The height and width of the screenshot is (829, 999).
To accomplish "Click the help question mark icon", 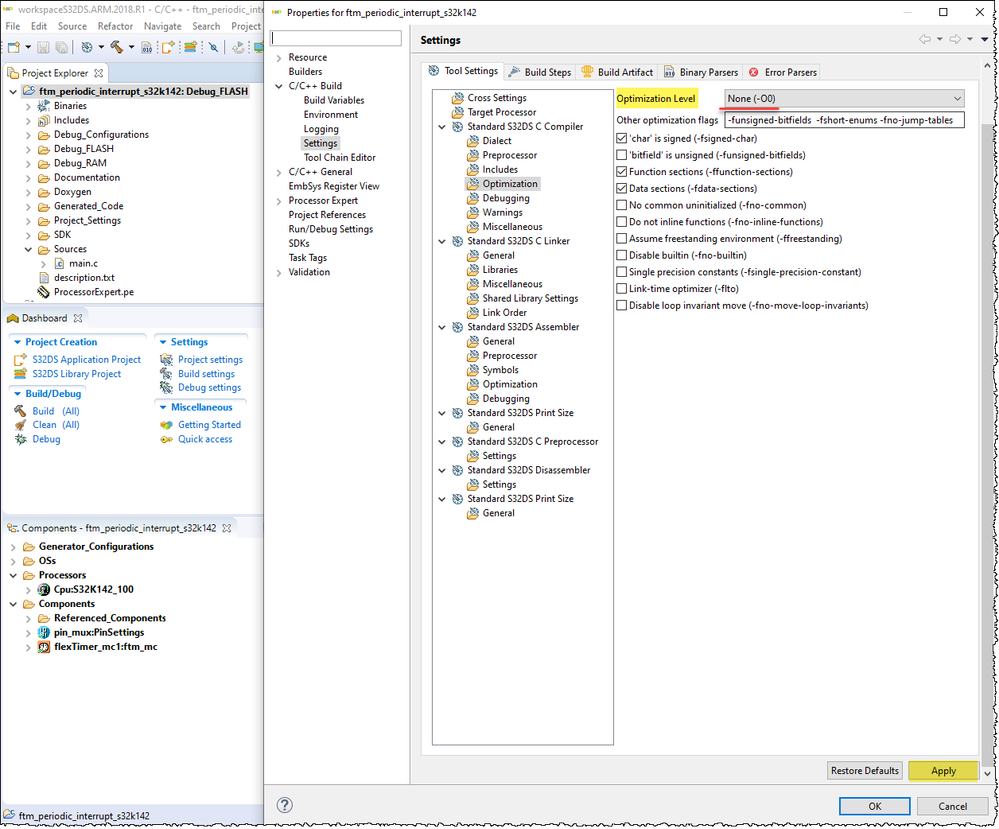I will pos(285,805).
